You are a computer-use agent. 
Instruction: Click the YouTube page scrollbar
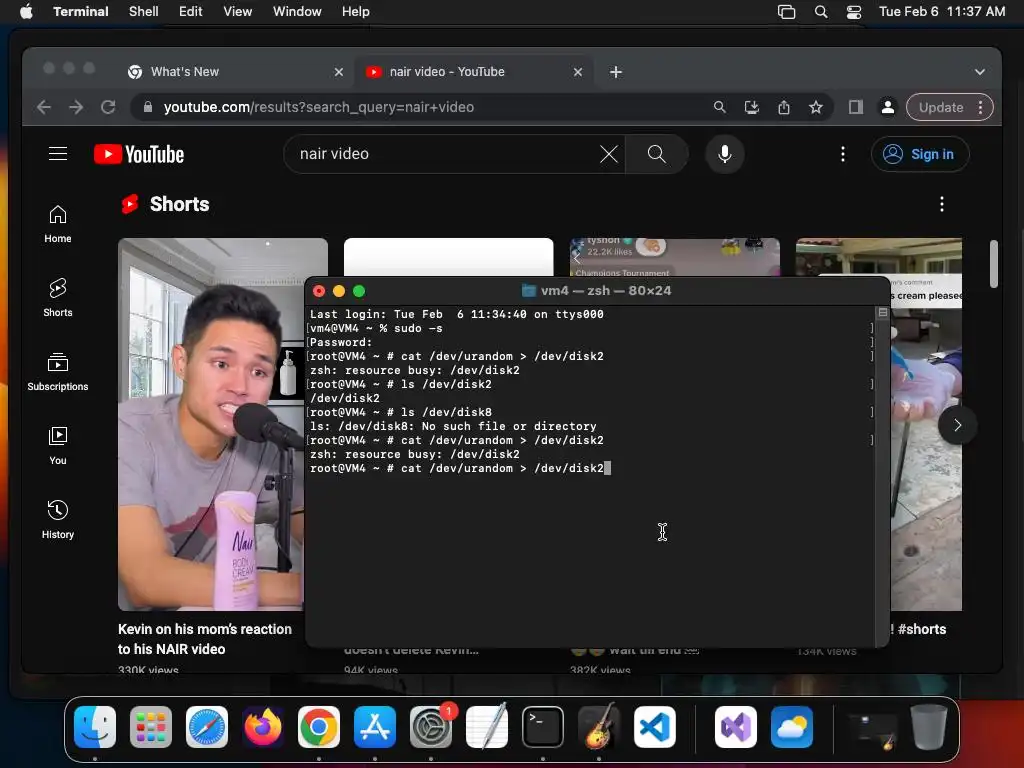993,264
